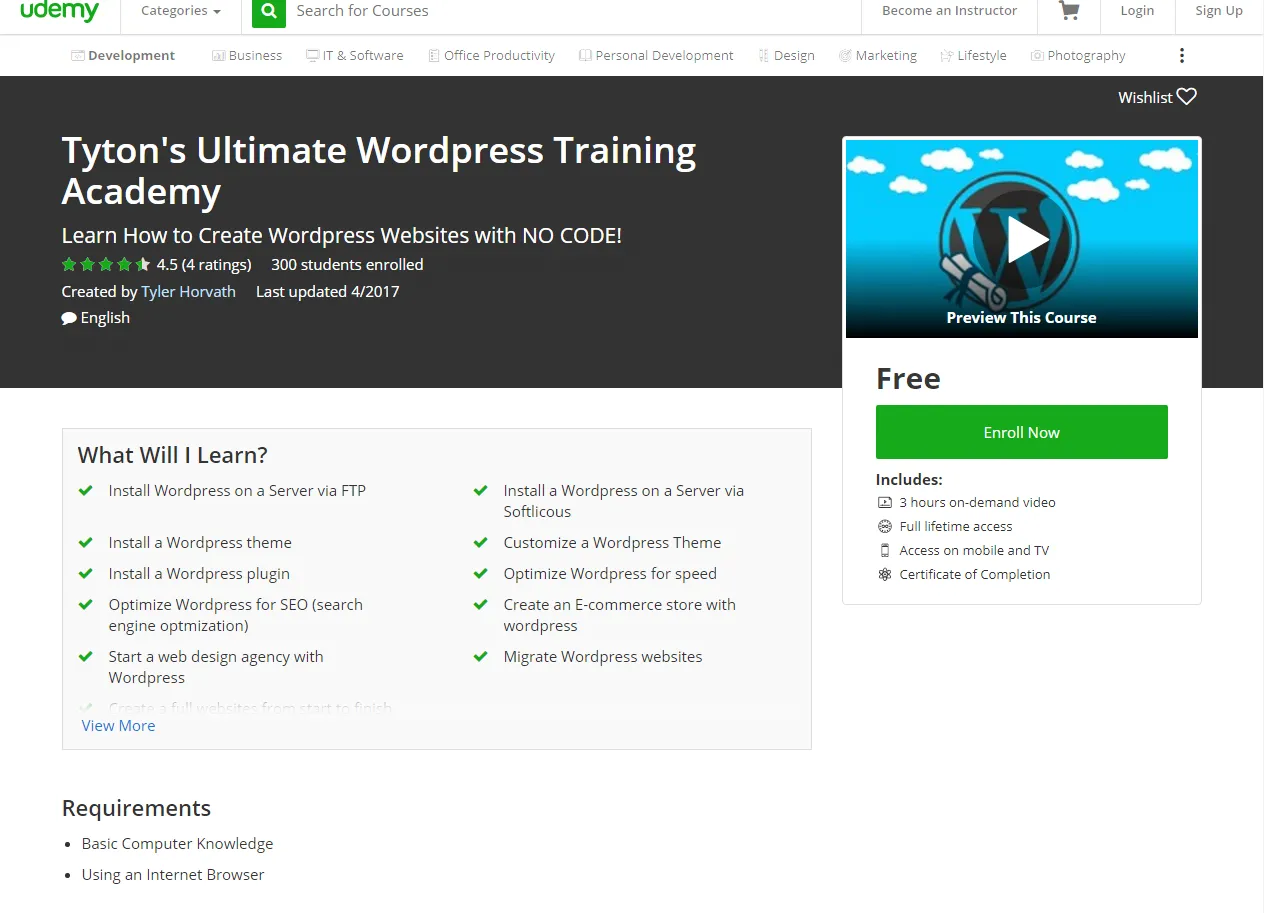
Task: Click the Using an Internet Browser requirement
Action: click(173, 875)
